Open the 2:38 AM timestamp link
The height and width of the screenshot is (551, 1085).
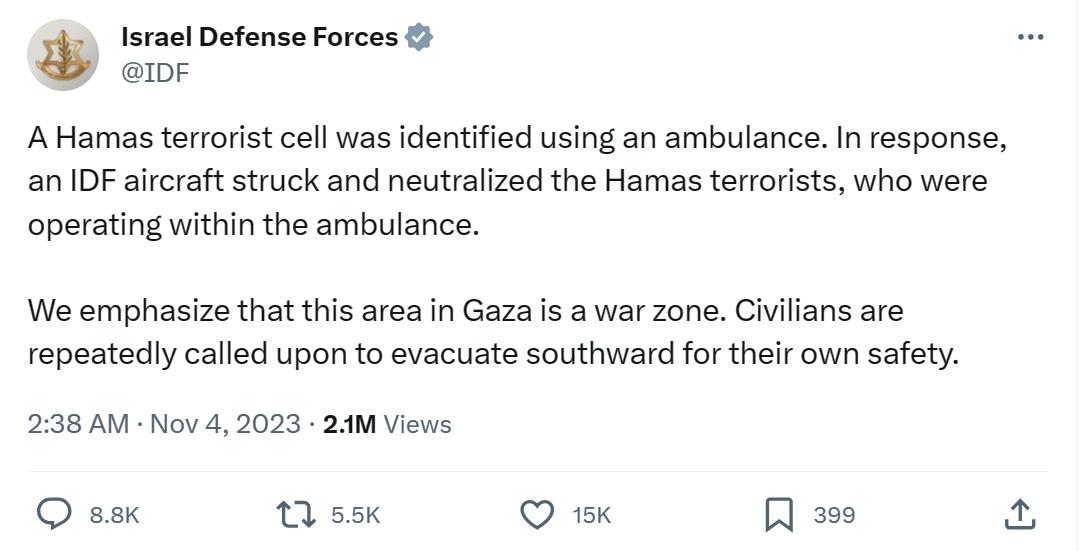(78, 424)
